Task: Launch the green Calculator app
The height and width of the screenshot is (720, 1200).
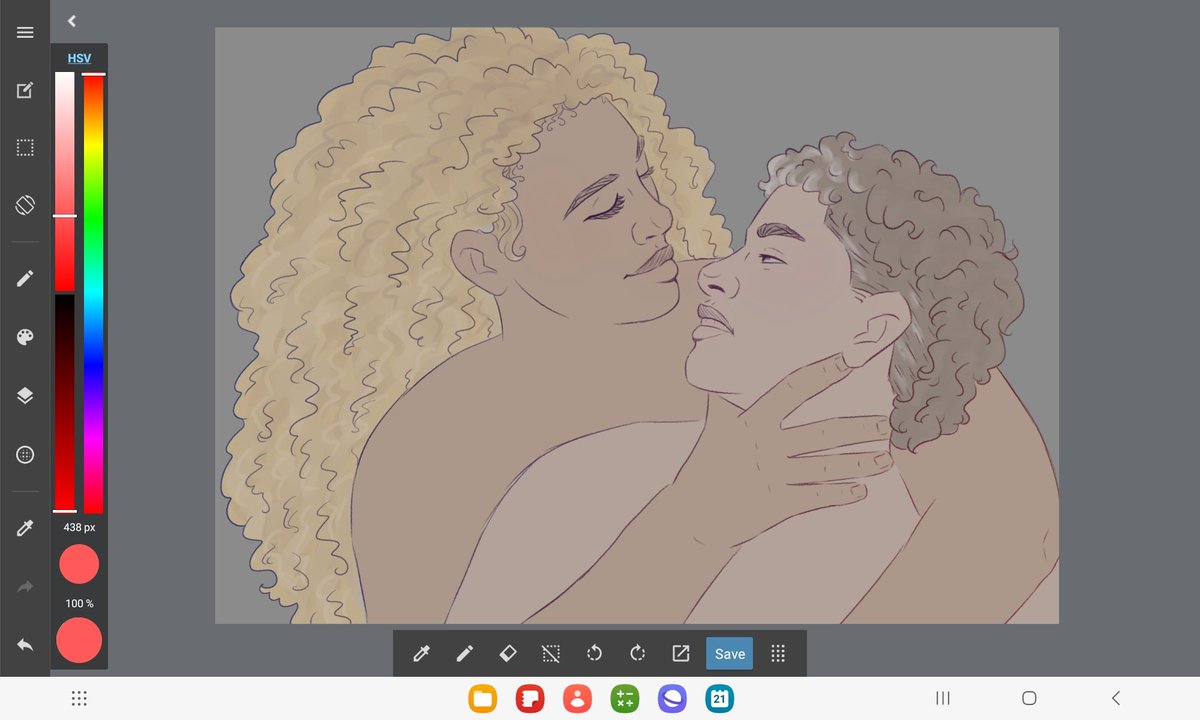Action: click(625, 698)
